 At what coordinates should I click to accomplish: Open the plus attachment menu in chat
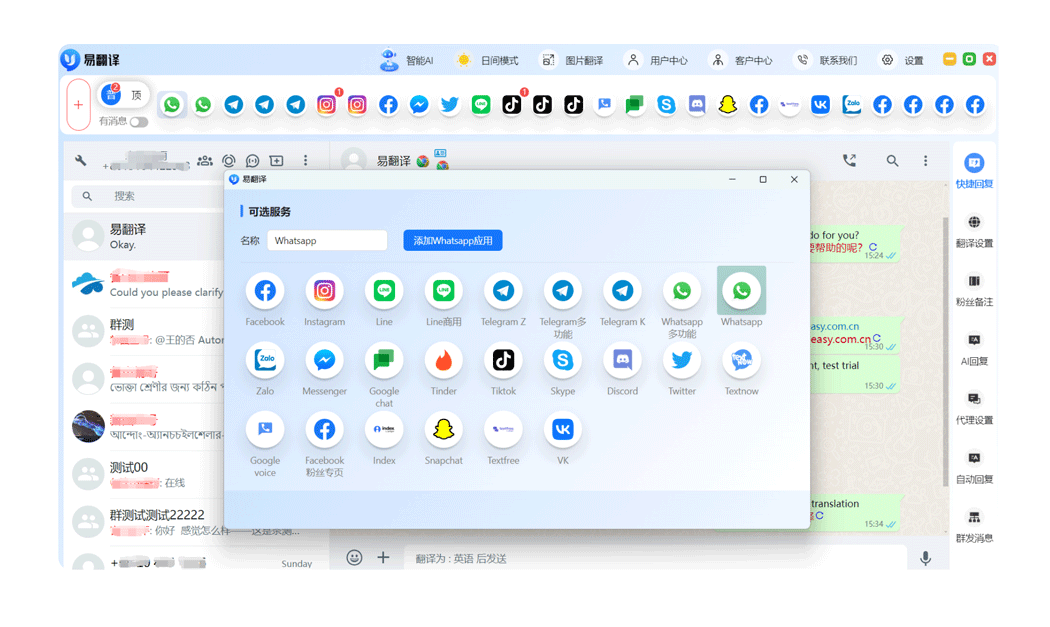[383, 558]
